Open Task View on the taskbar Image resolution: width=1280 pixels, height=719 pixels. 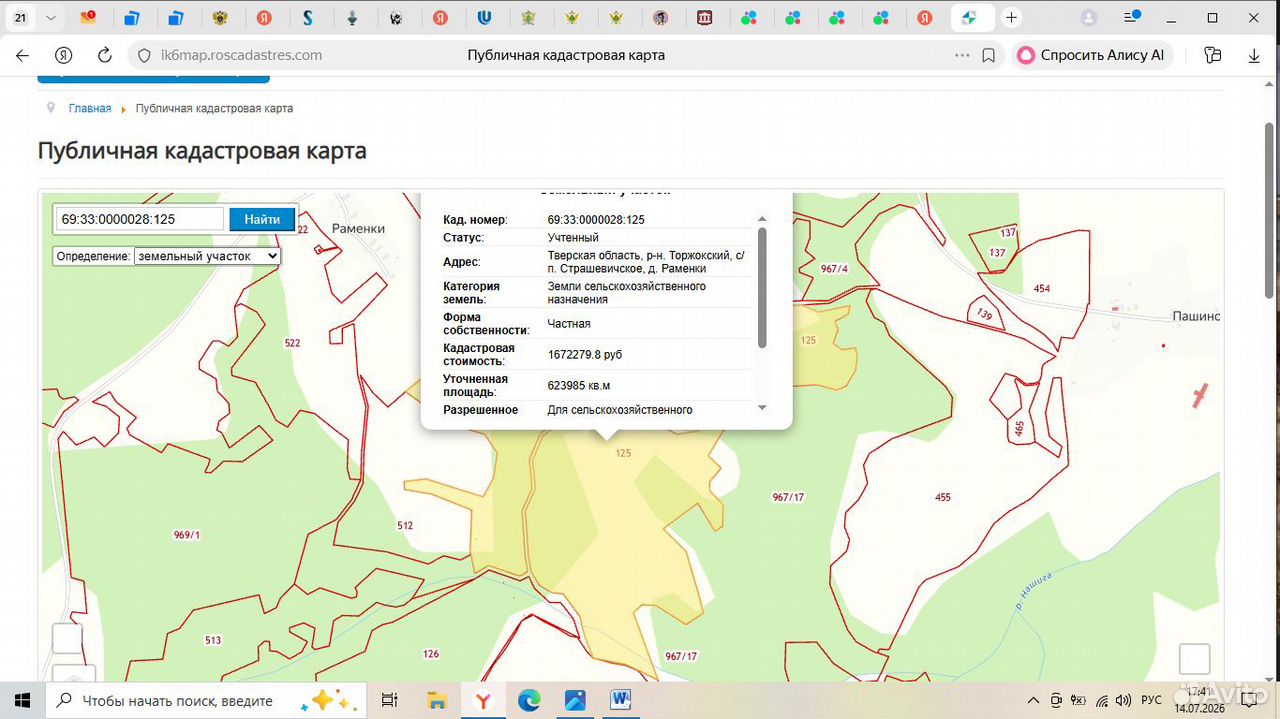[x=390, y=701]
